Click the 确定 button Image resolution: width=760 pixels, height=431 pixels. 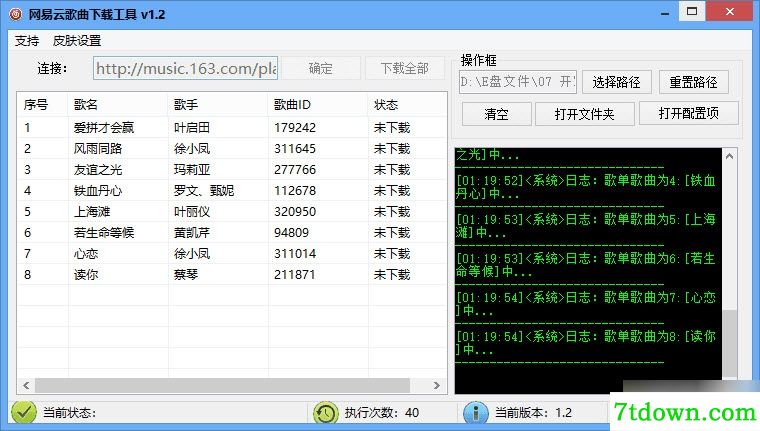pos(321,68)
